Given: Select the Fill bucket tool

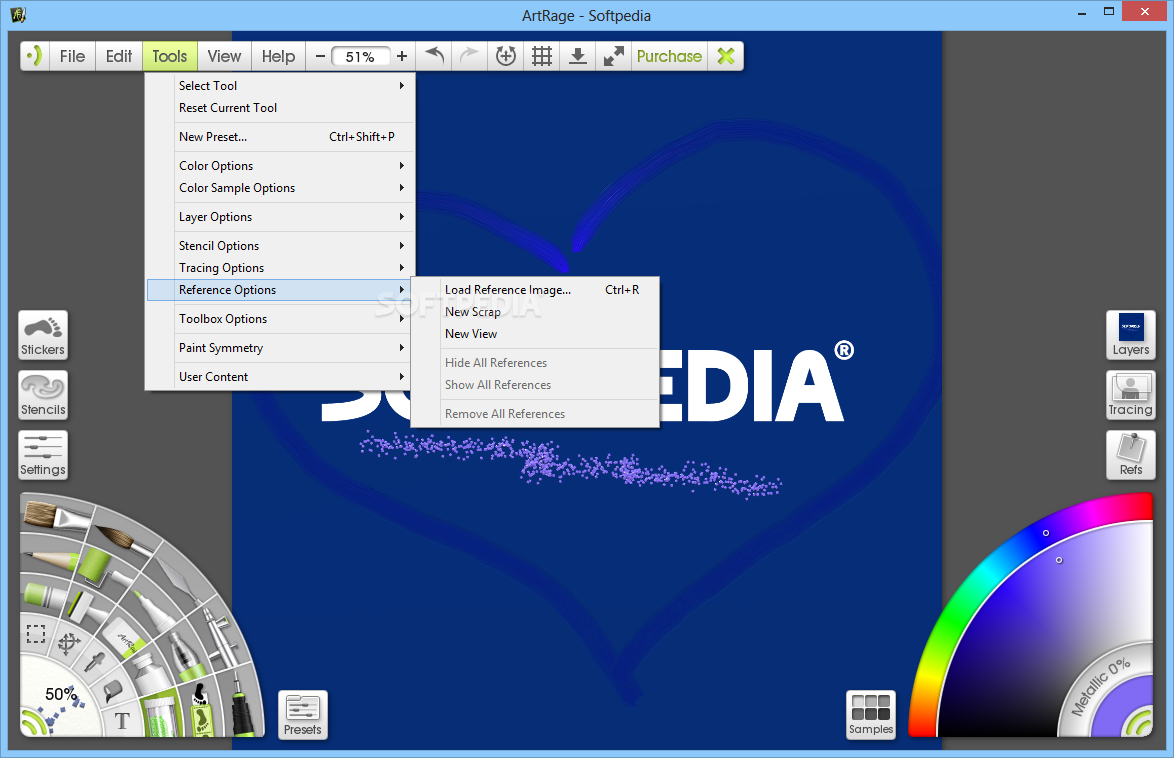Looking at the screenshot, I should click(113, 690).
